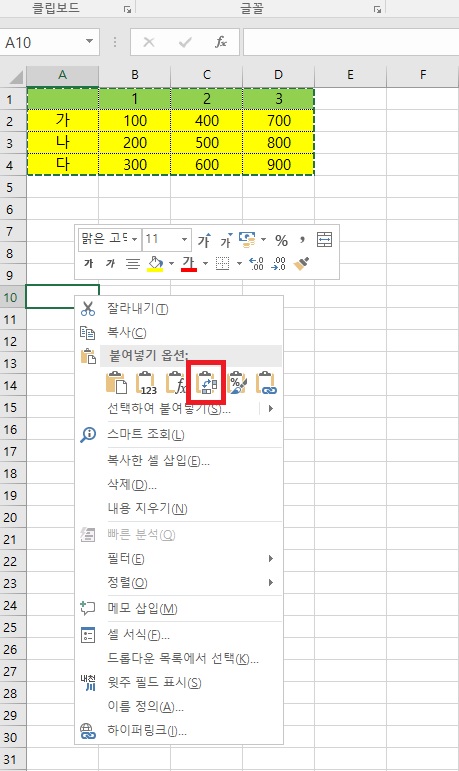Expand the 정렬 submenu

pos(271,582)
